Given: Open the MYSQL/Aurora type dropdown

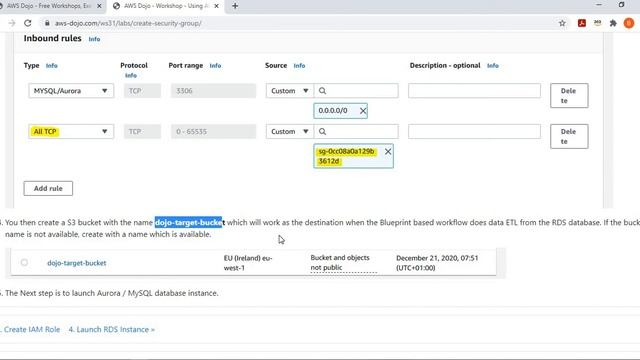Looking at the screenshot, I should tap(71, 91).
